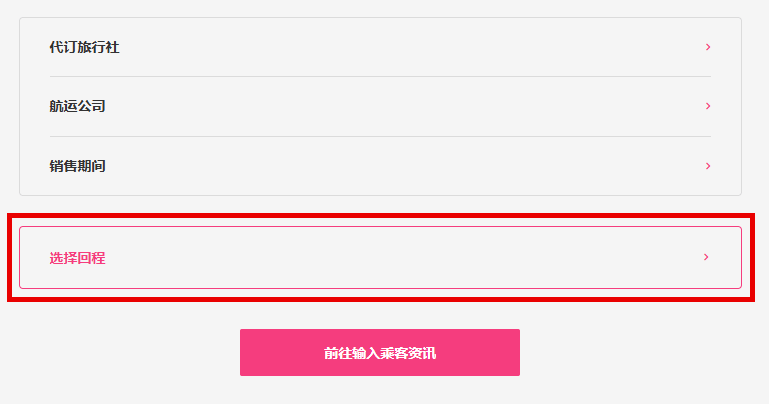Click the 前往 text on pink button
The height and width of the screenshot is (404, 769).
pyautogui.click(x=338, y=353)
